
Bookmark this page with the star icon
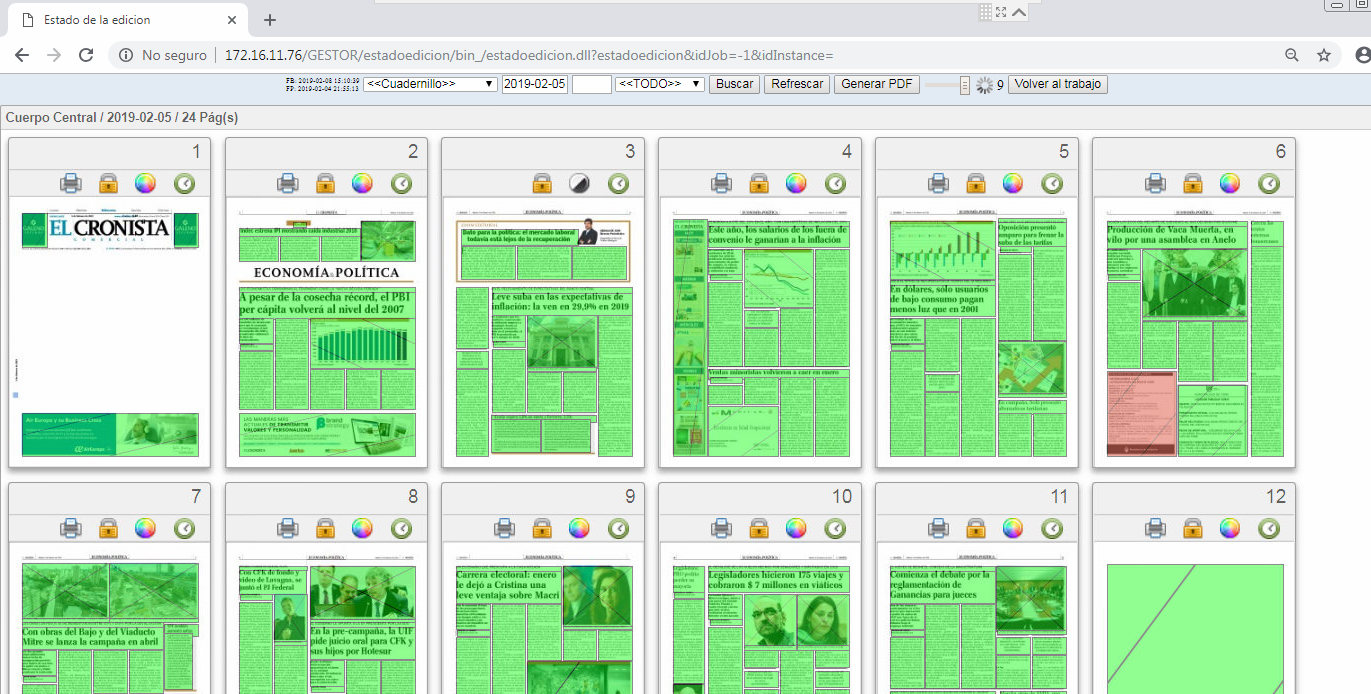[x=1324, y=55]
